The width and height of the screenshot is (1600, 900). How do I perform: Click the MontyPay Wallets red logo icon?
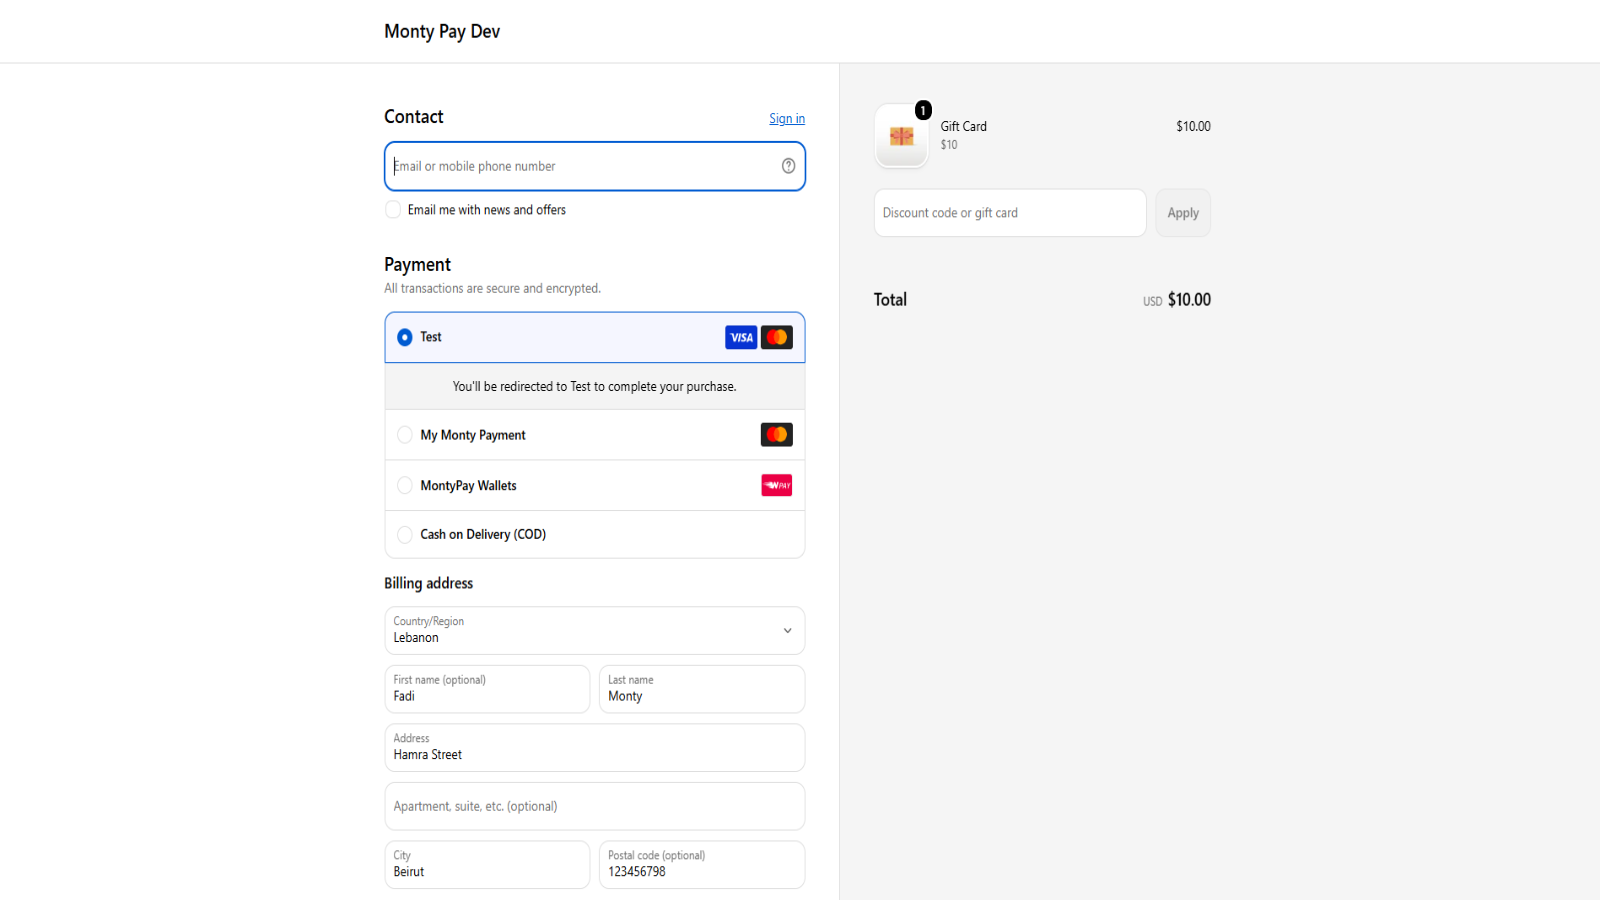coord(777,485)
